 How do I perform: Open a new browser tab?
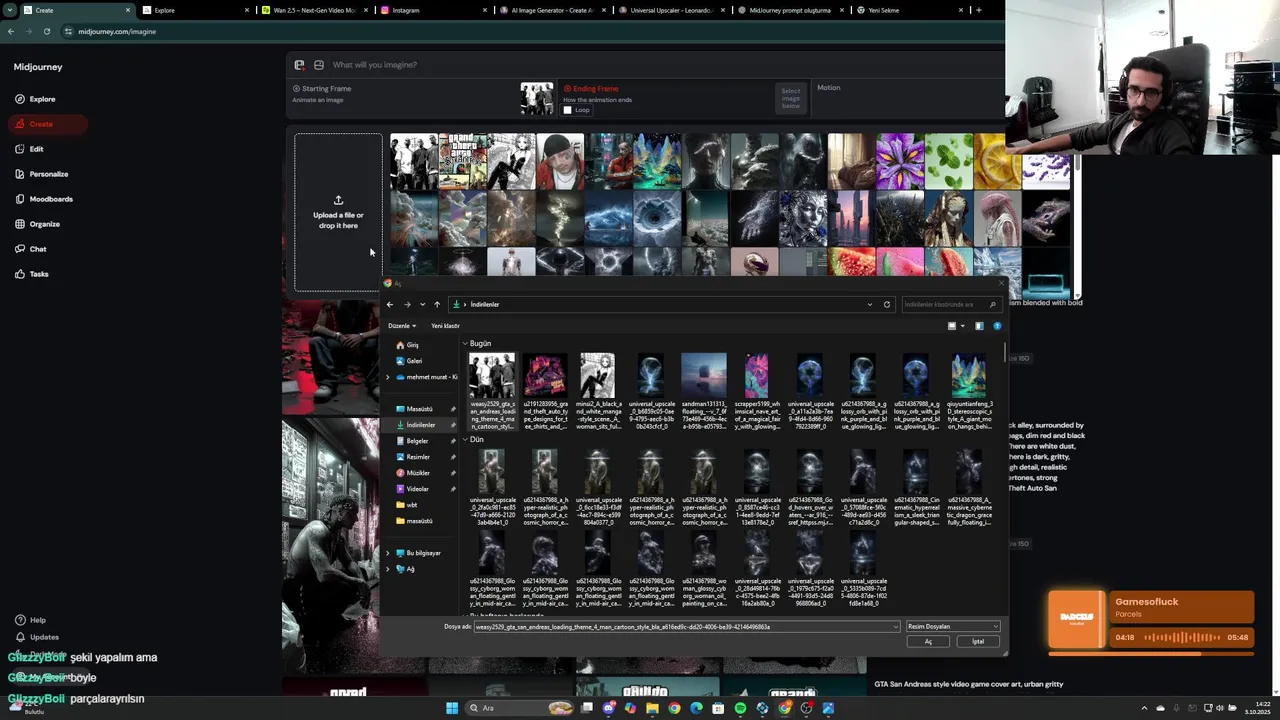click(x=978, y=10)
